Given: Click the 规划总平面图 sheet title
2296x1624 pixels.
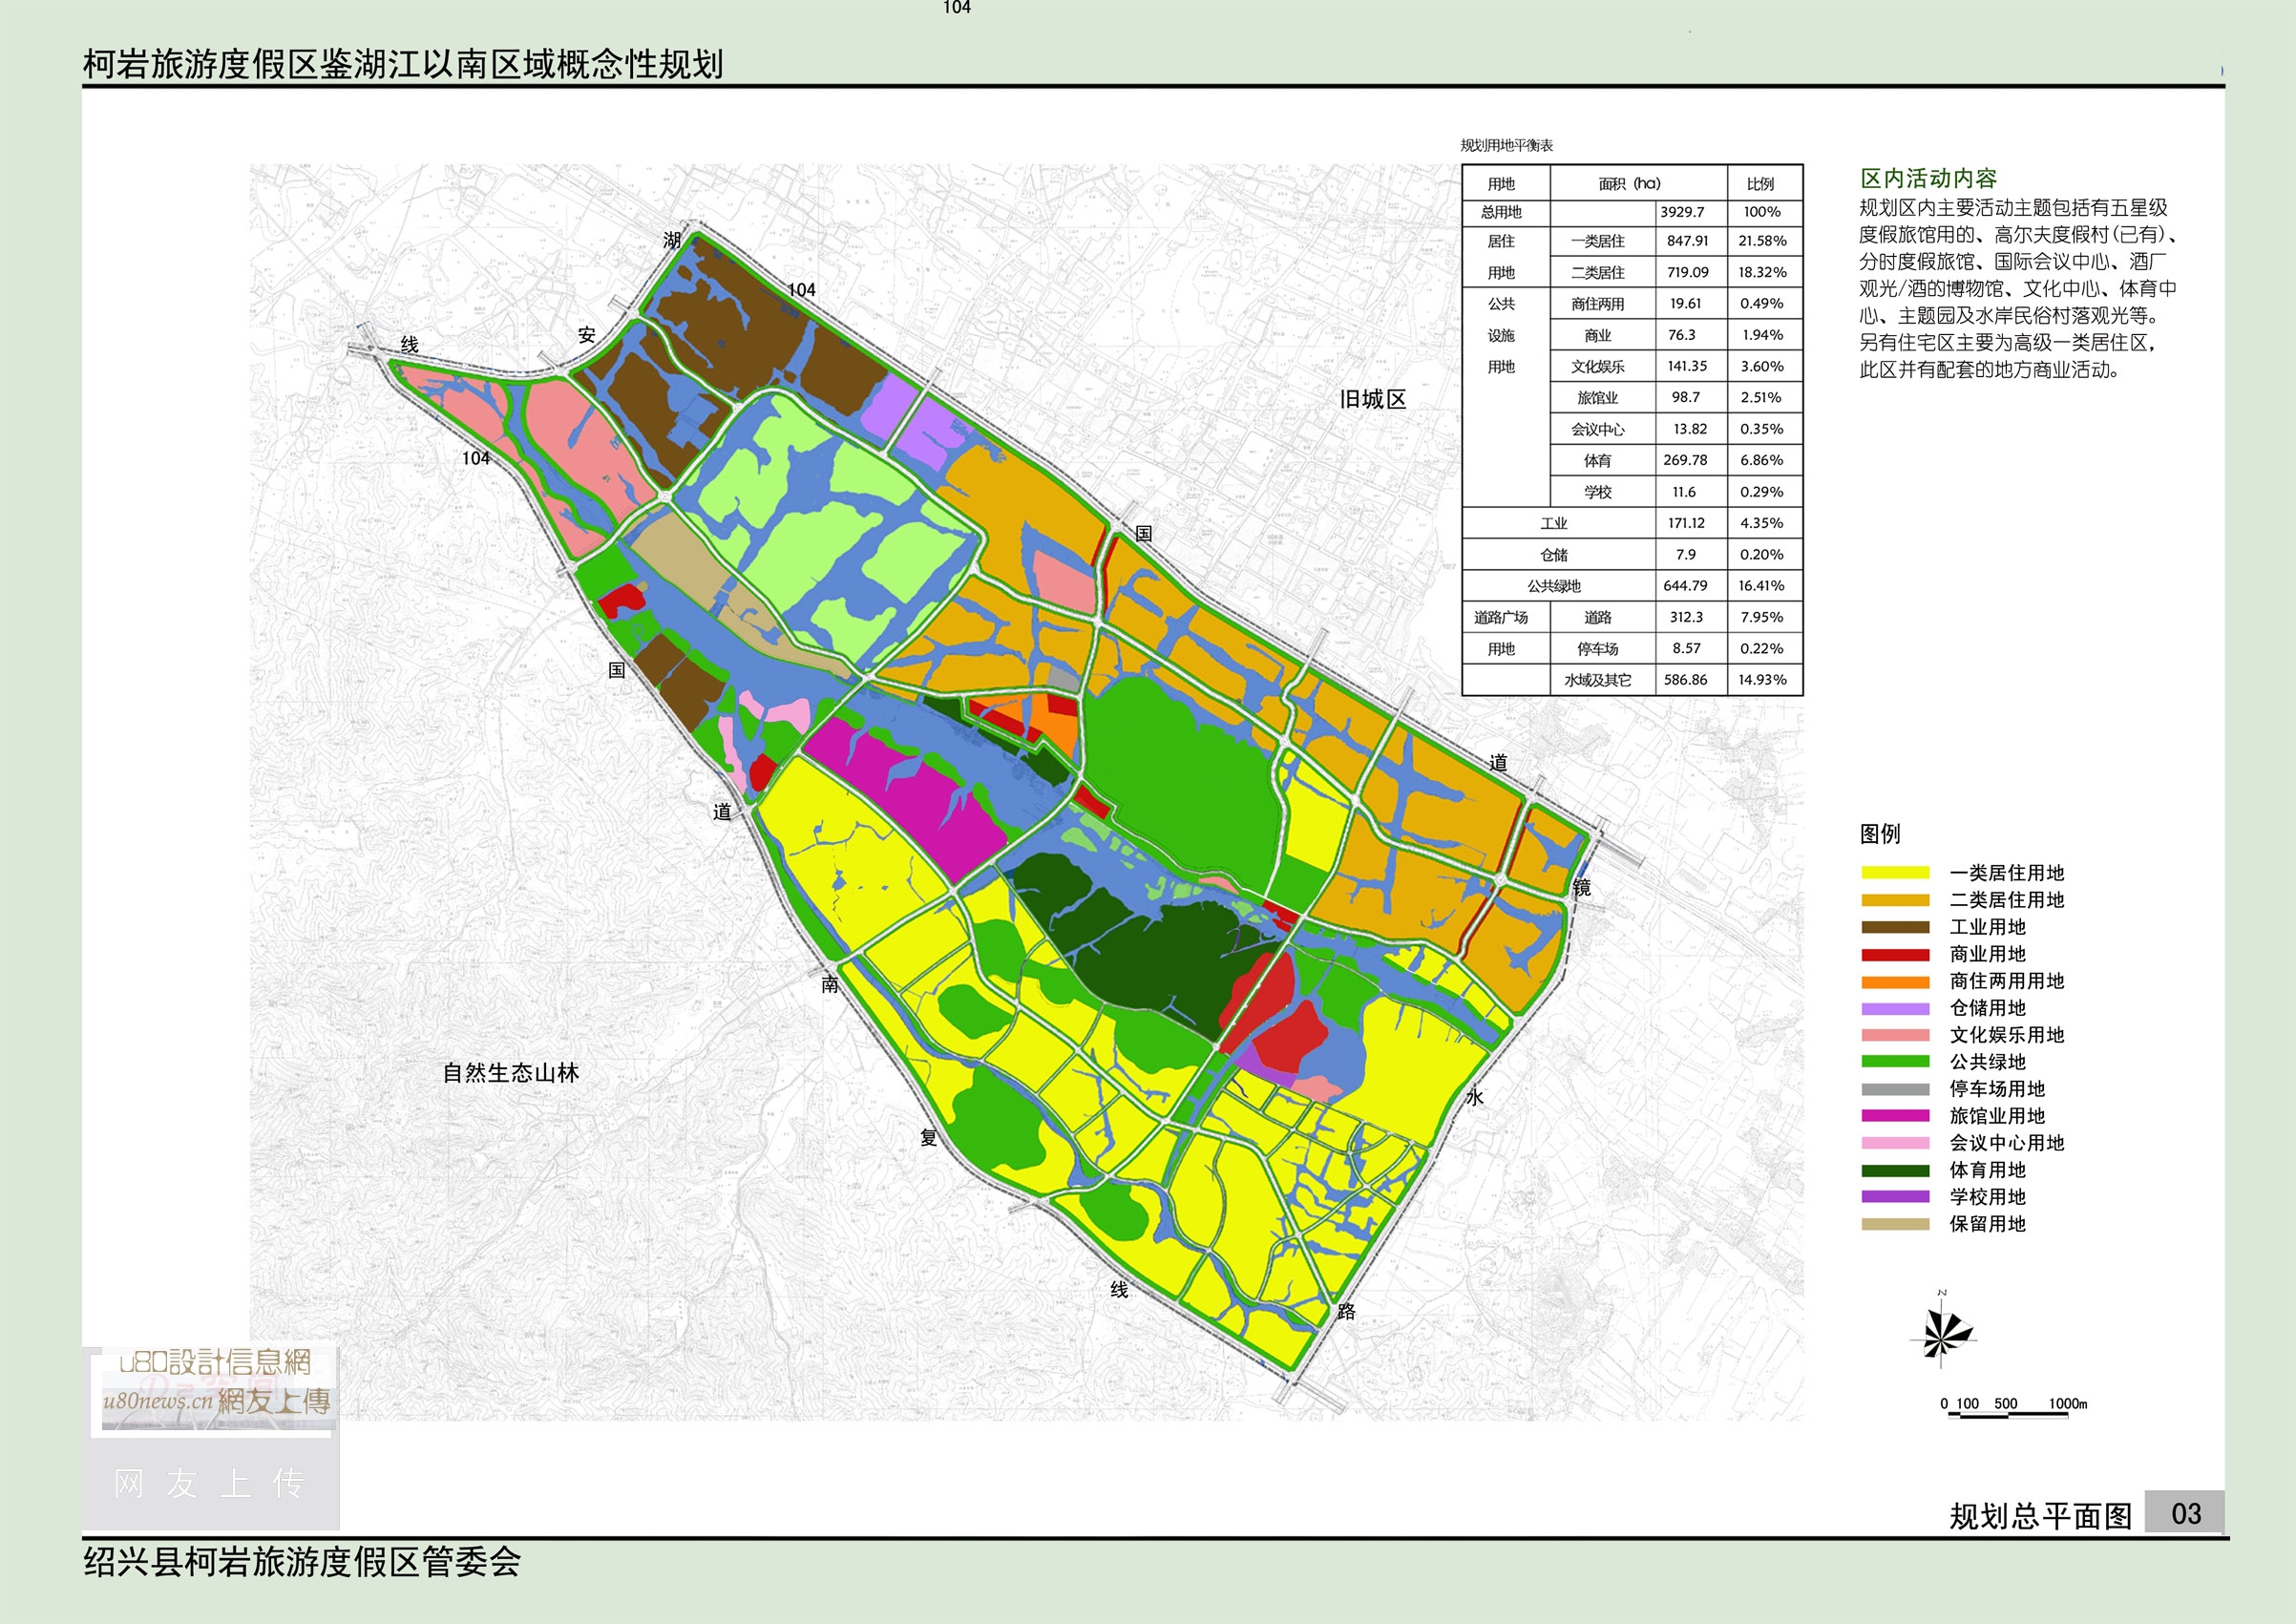Looking at the screenshot, I should point(2040,1516).
